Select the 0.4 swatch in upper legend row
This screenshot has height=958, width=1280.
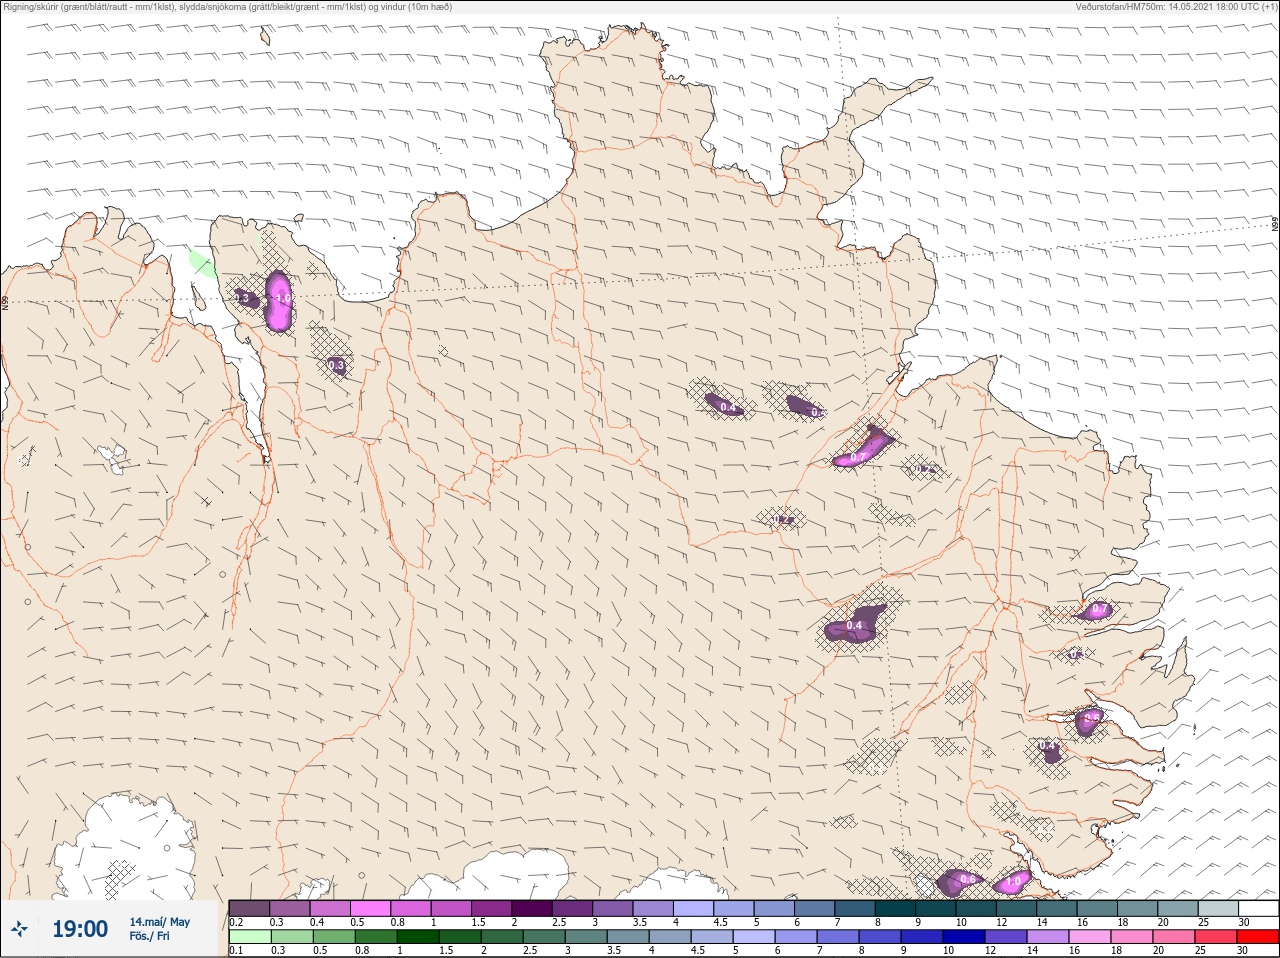330,908
